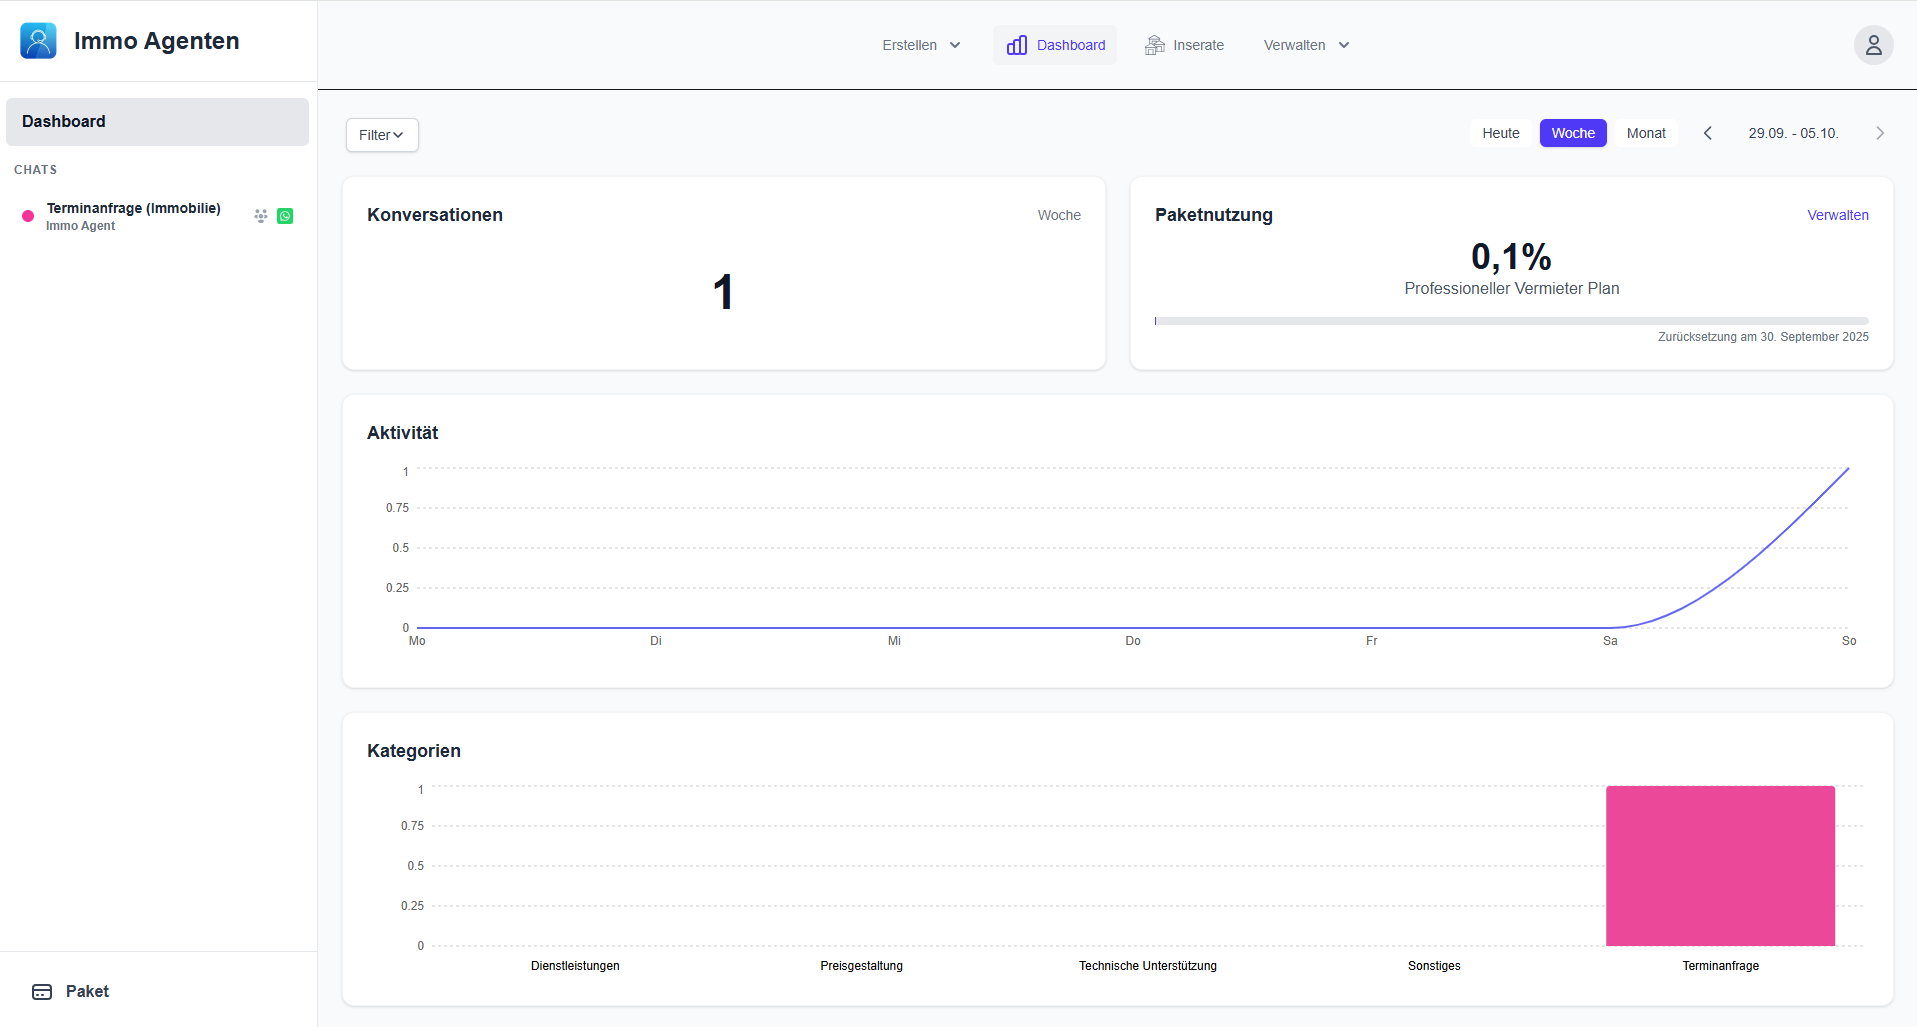The image size is (1917, 1027).
Task: Go to next week with right arrow
Action: click(x=1880, y=133)
